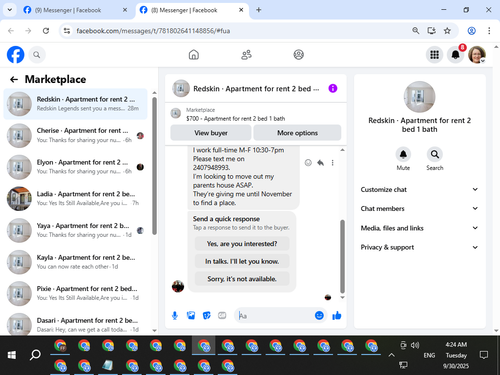The width and height of the screenshot is (500, 375).
Task: Open the Windows Start menu
Action: pos(12,355)
